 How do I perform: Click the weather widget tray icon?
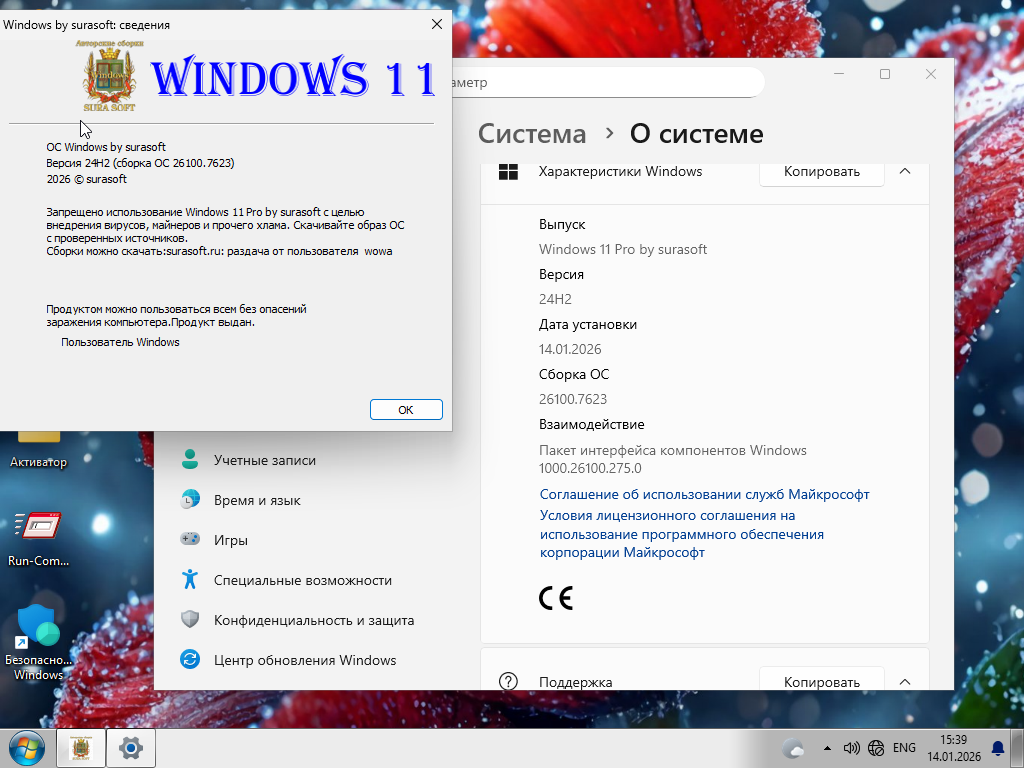(793, 748)
